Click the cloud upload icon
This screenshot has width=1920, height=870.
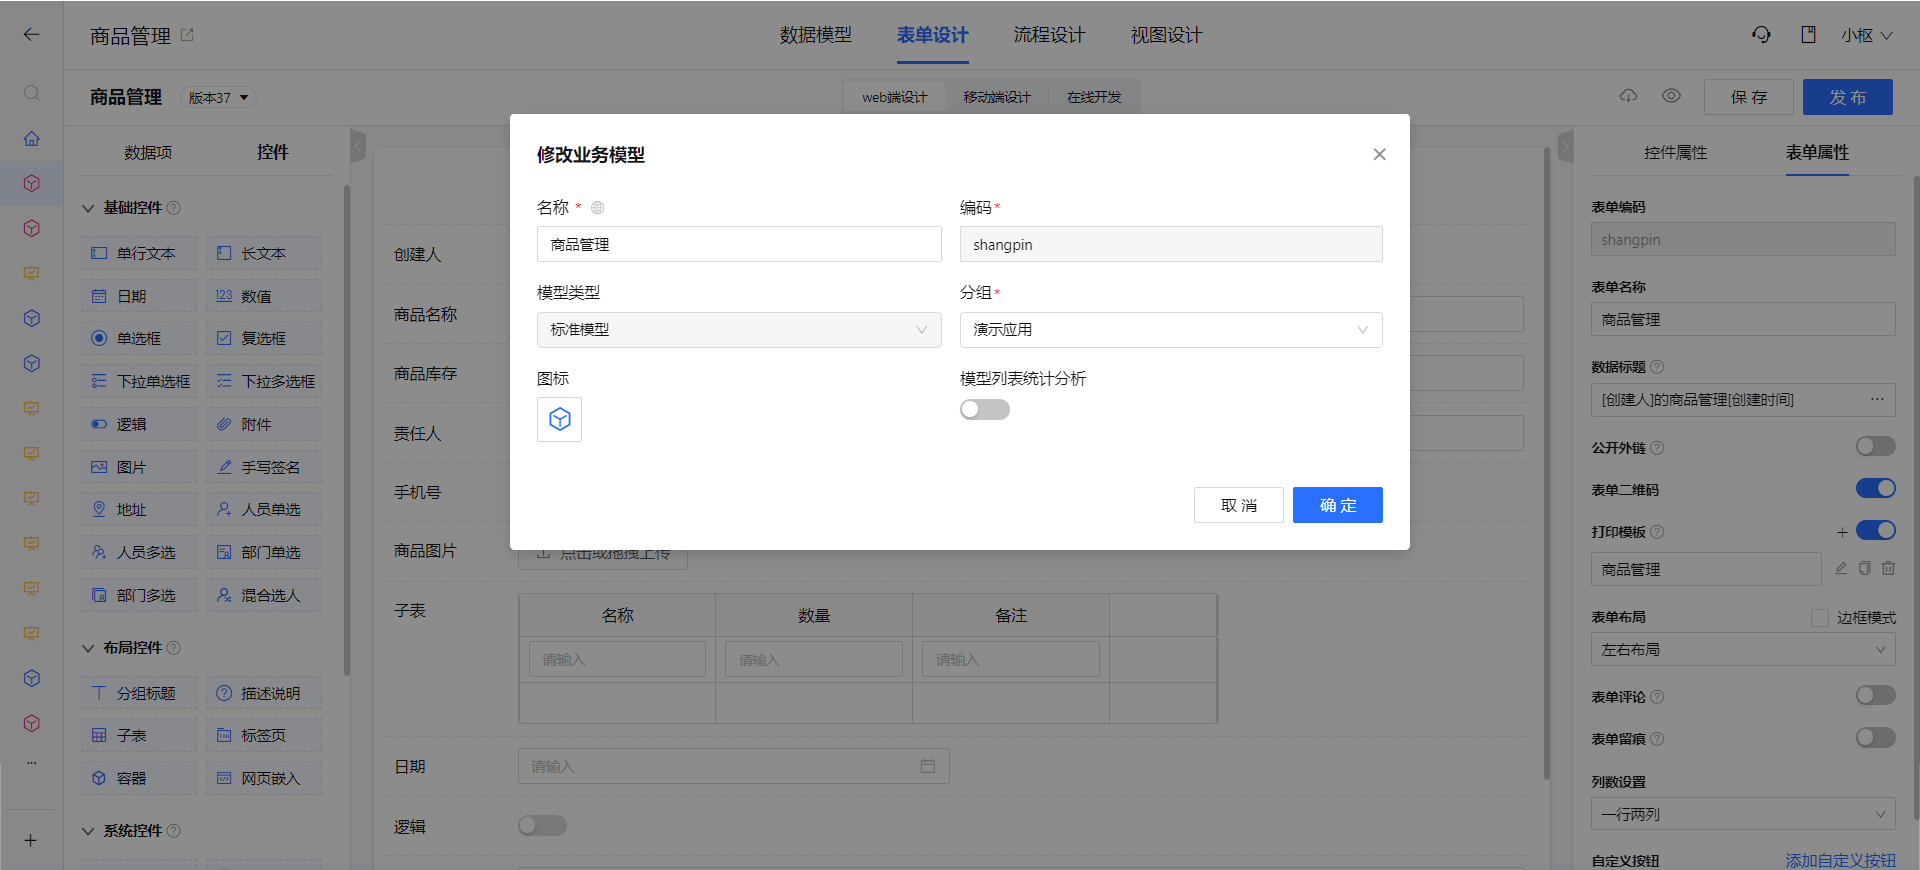1629,96
